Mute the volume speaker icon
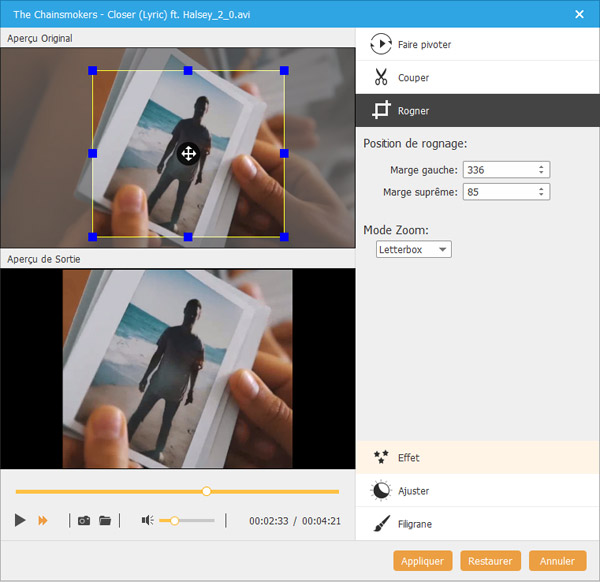This screenshot has height=582, width=600. coord(147,520)
